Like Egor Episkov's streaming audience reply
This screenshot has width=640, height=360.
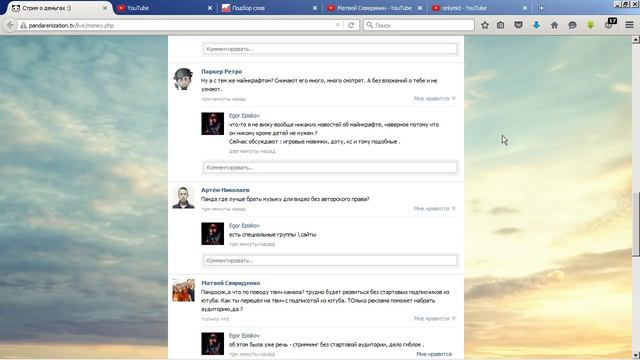(x=434, y=354)
